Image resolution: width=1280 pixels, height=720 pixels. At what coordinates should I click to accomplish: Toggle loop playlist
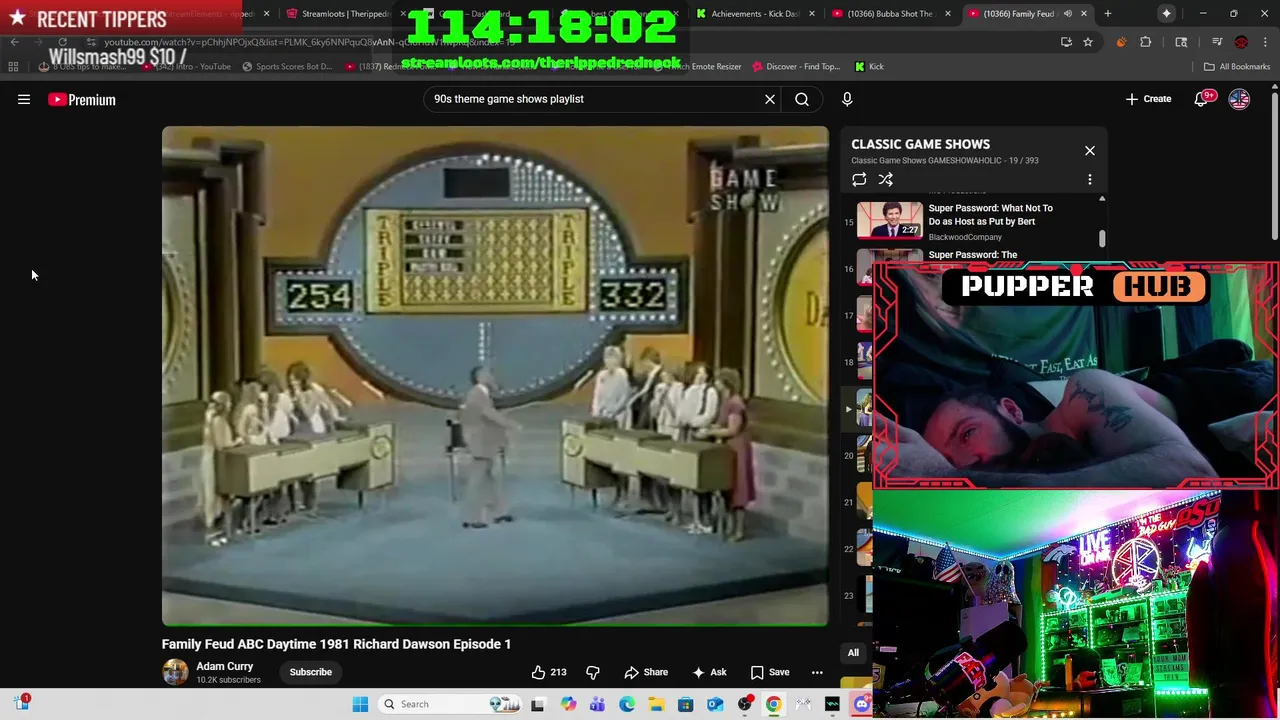tap(859, 180)
